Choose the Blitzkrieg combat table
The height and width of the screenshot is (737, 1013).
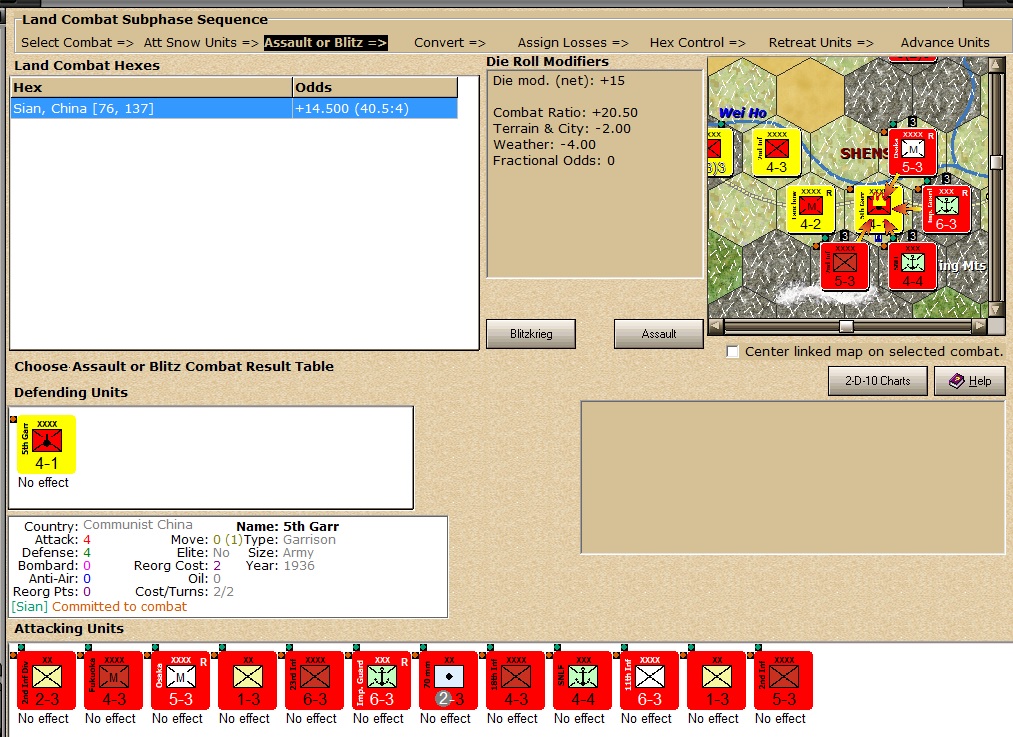click(x=530, y=334)
